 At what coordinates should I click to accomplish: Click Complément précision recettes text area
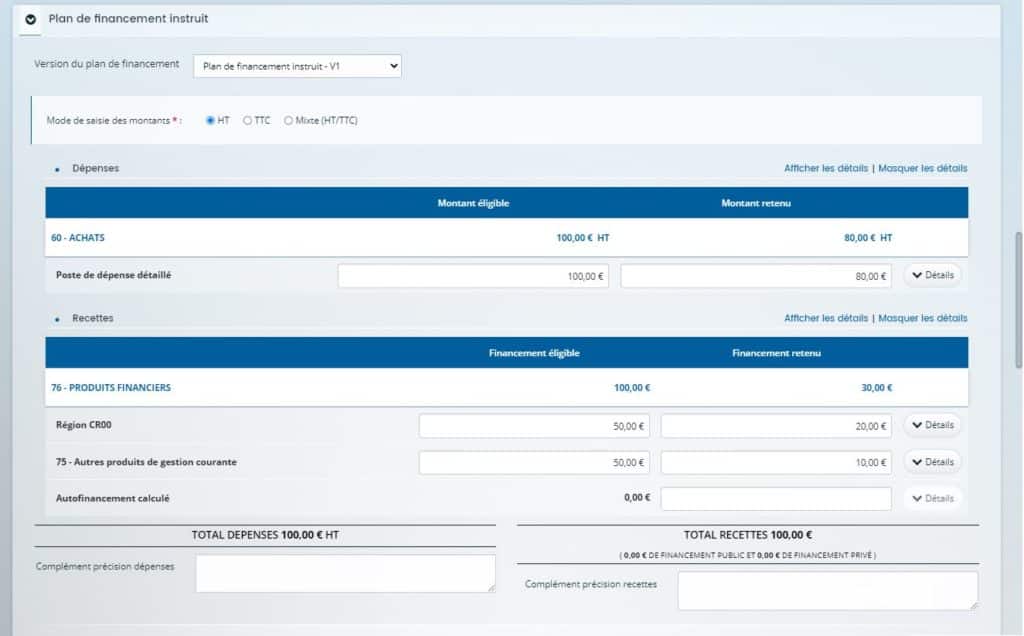click(827, 590)
